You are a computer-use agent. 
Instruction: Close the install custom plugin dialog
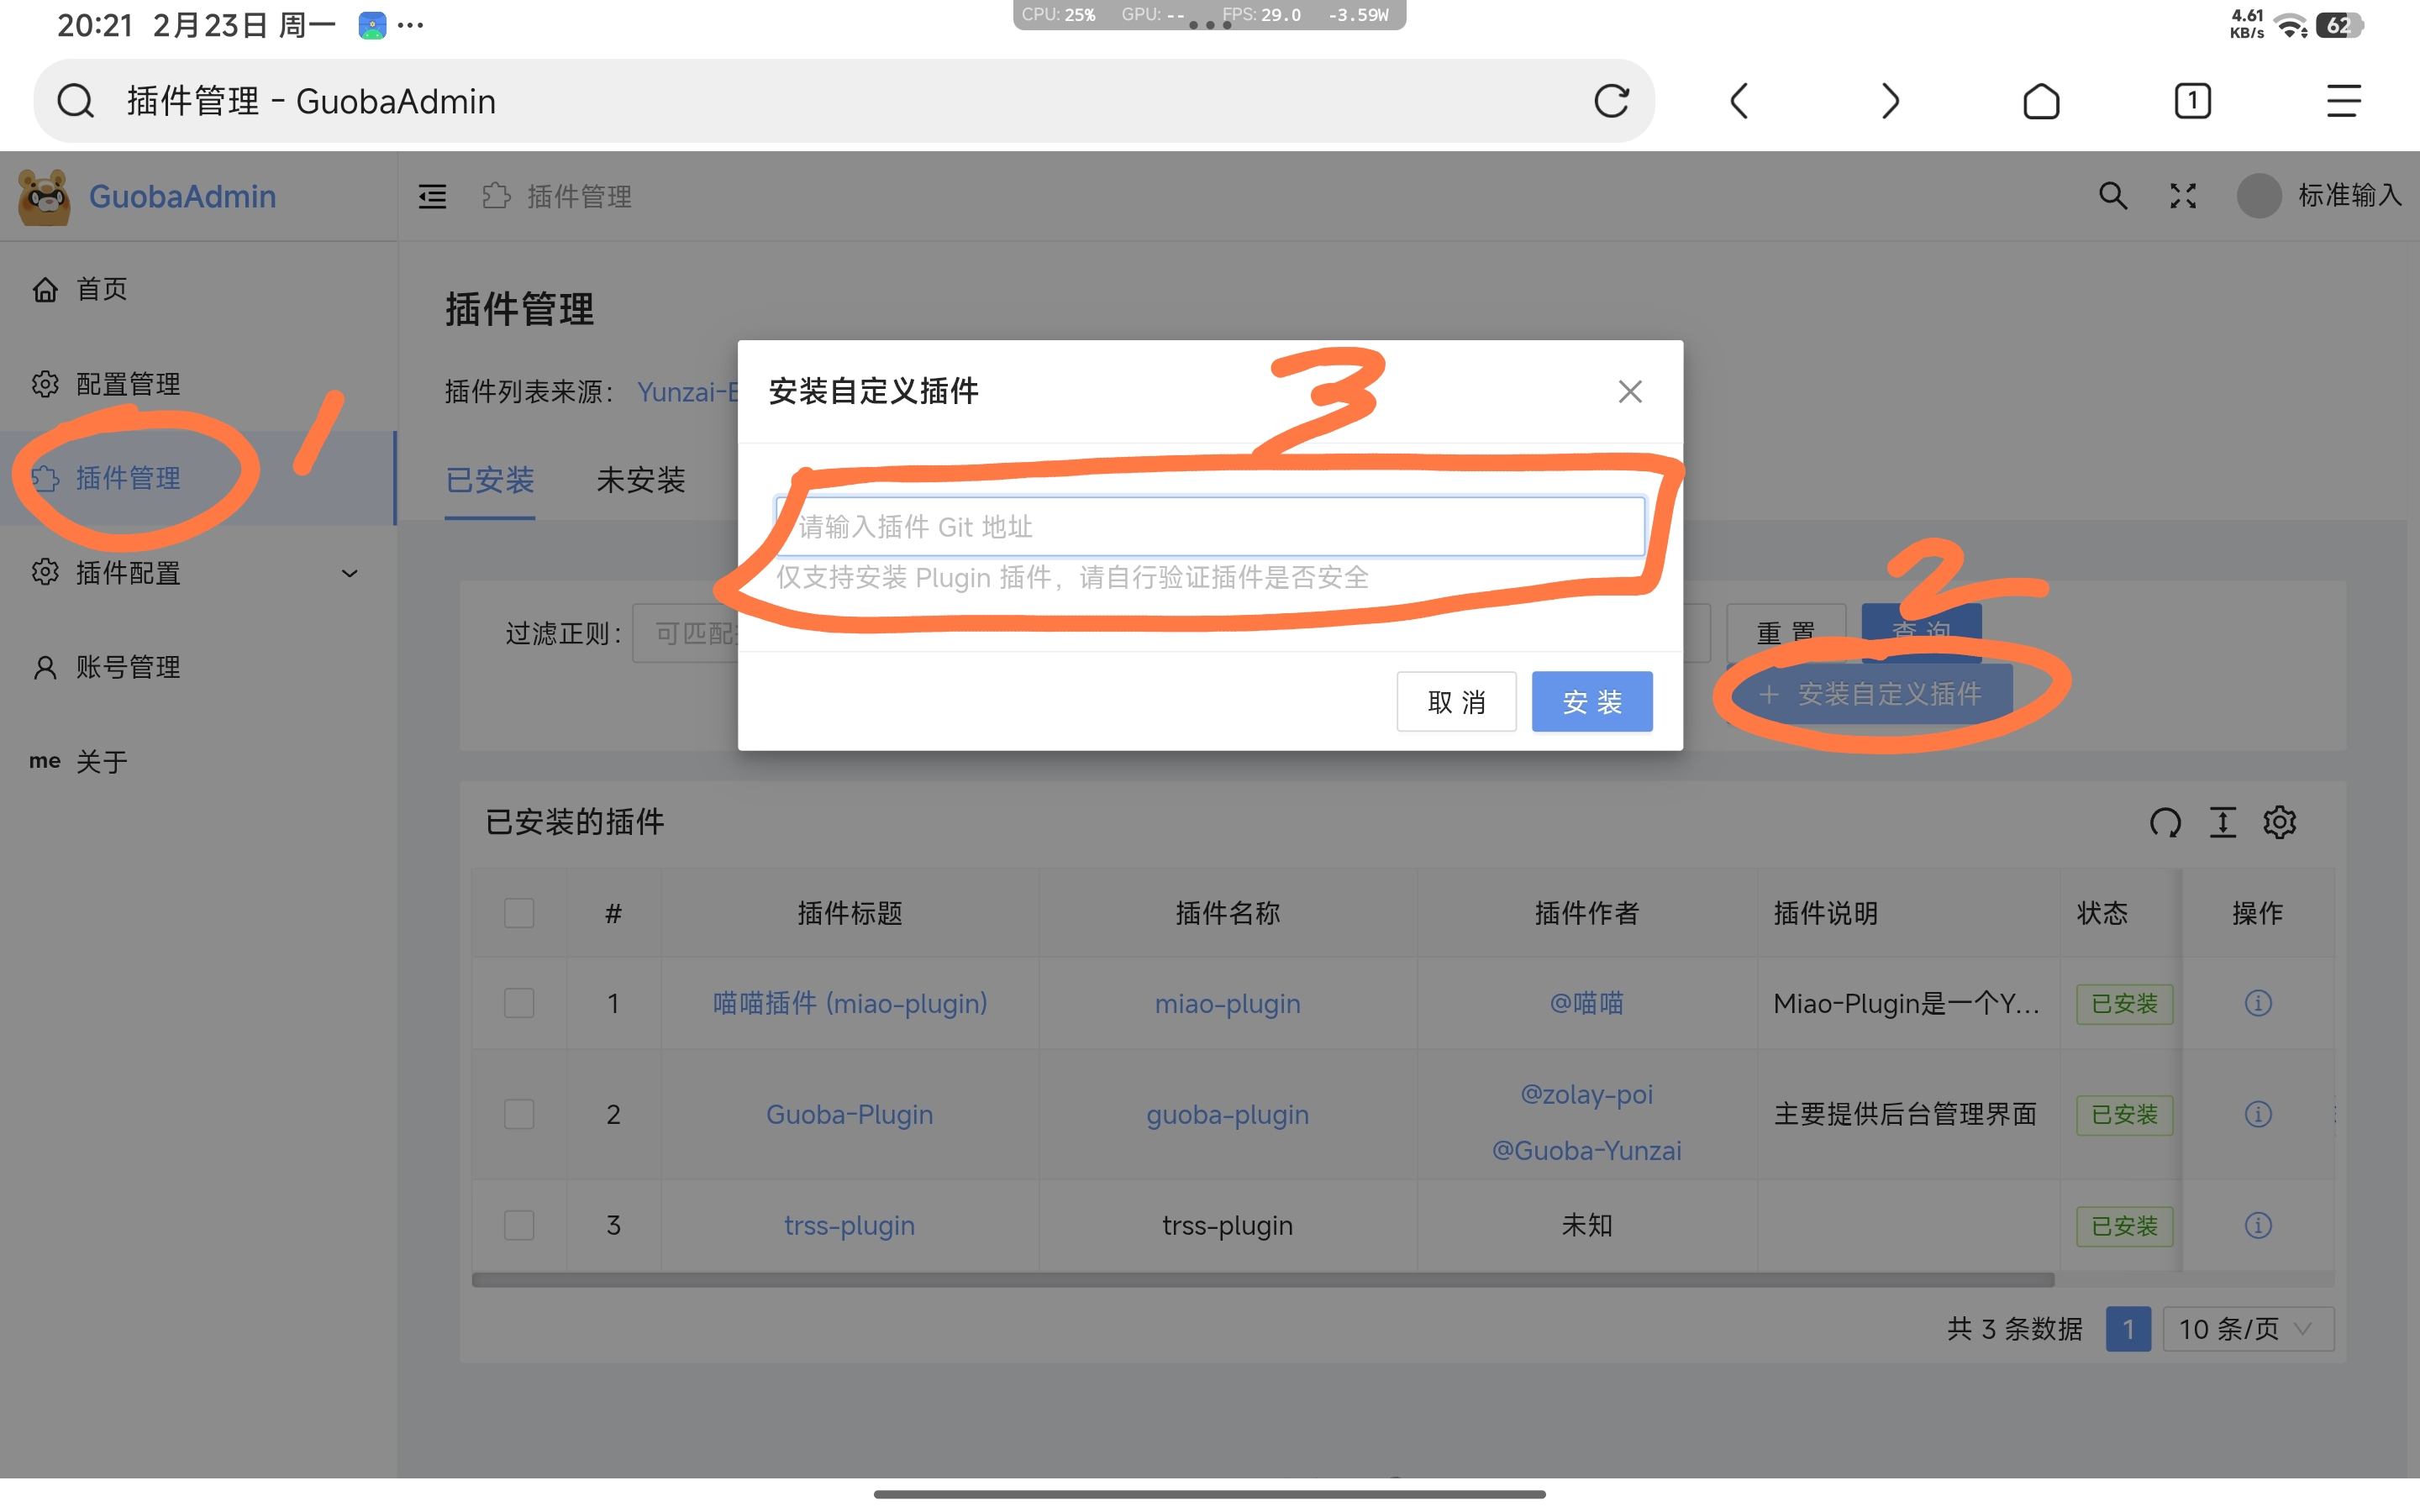(1630, 391)
